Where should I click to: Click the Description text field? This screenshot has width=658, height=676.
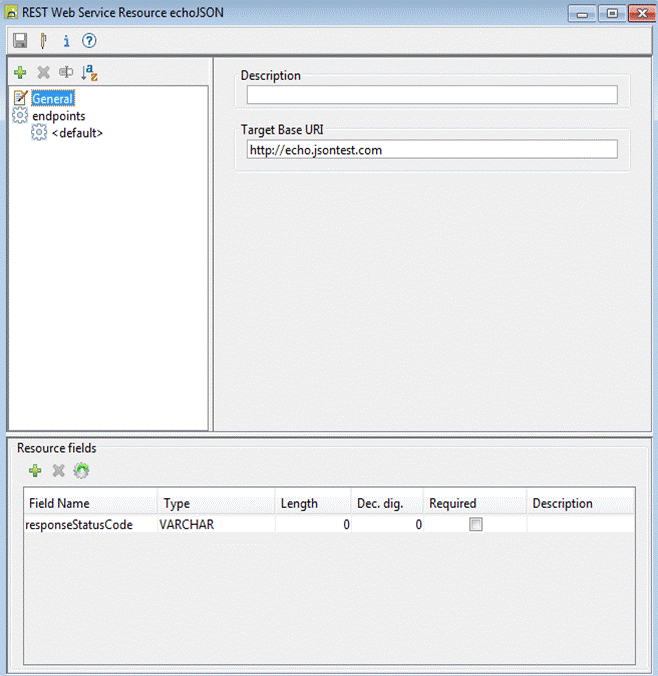click(432, 95)
